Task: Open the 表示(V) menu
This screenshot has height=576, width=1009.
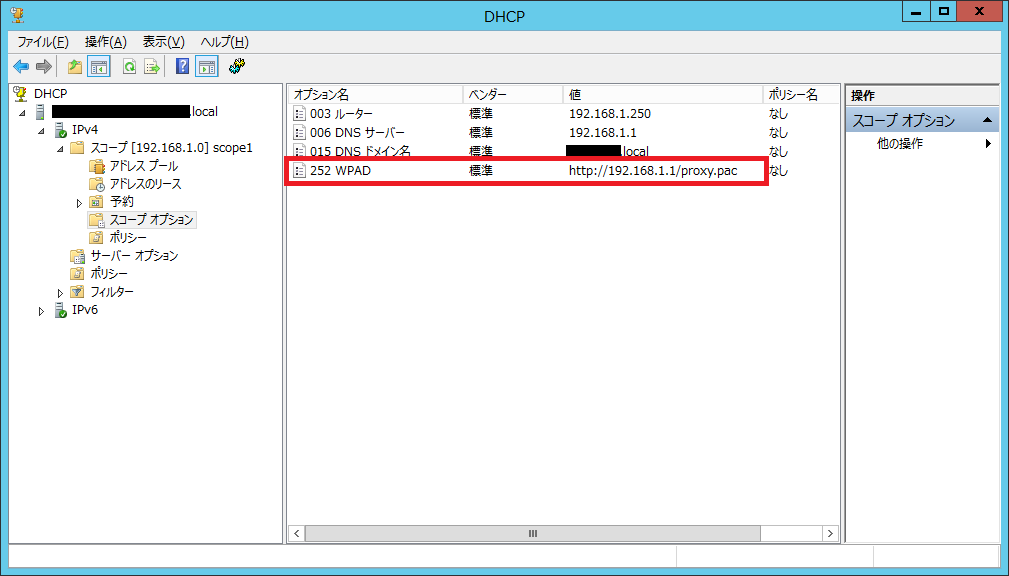Action: pyautogui.click(x=163, y=42)
